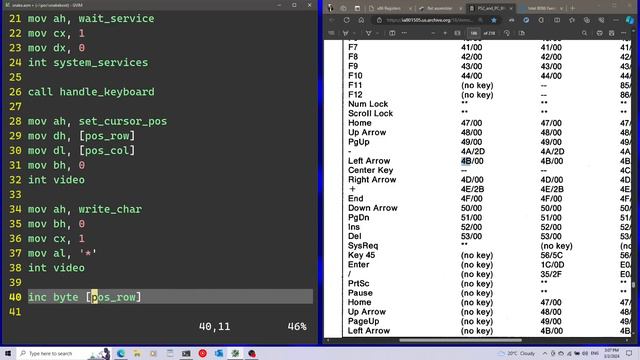
Task: Click the 'int system_services' code line
Action: coord(88,62)
